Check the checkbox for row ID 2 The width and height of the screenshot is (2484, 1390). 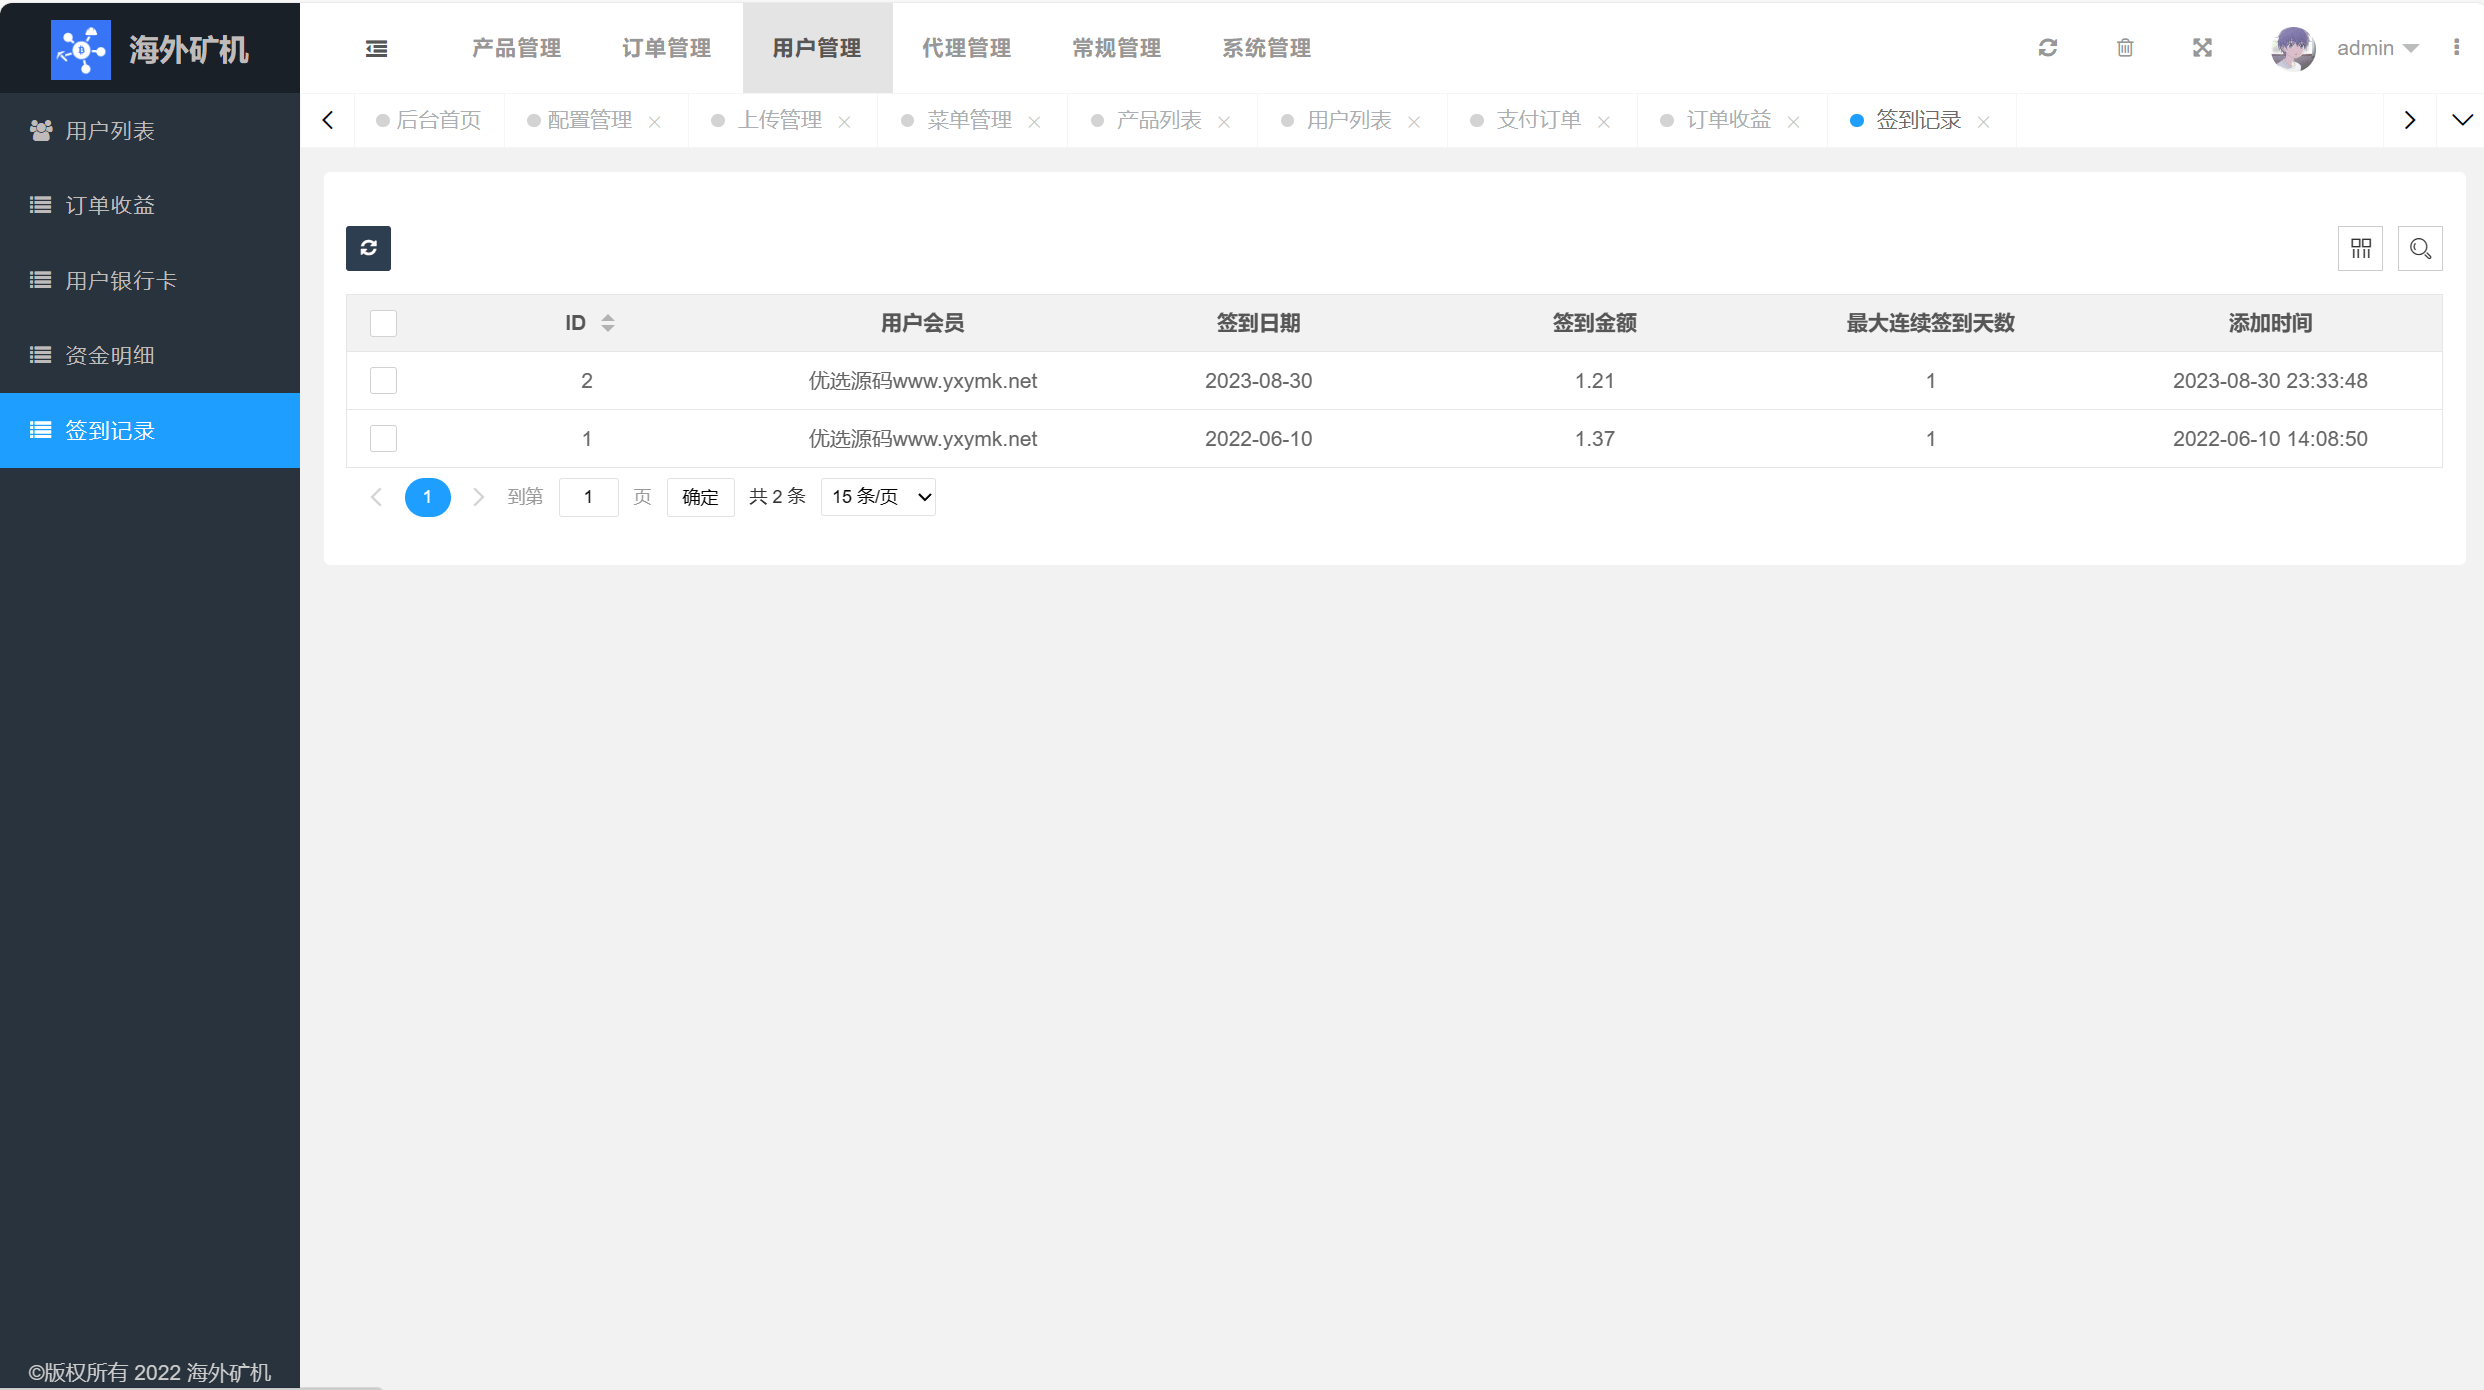coord(383,381)
